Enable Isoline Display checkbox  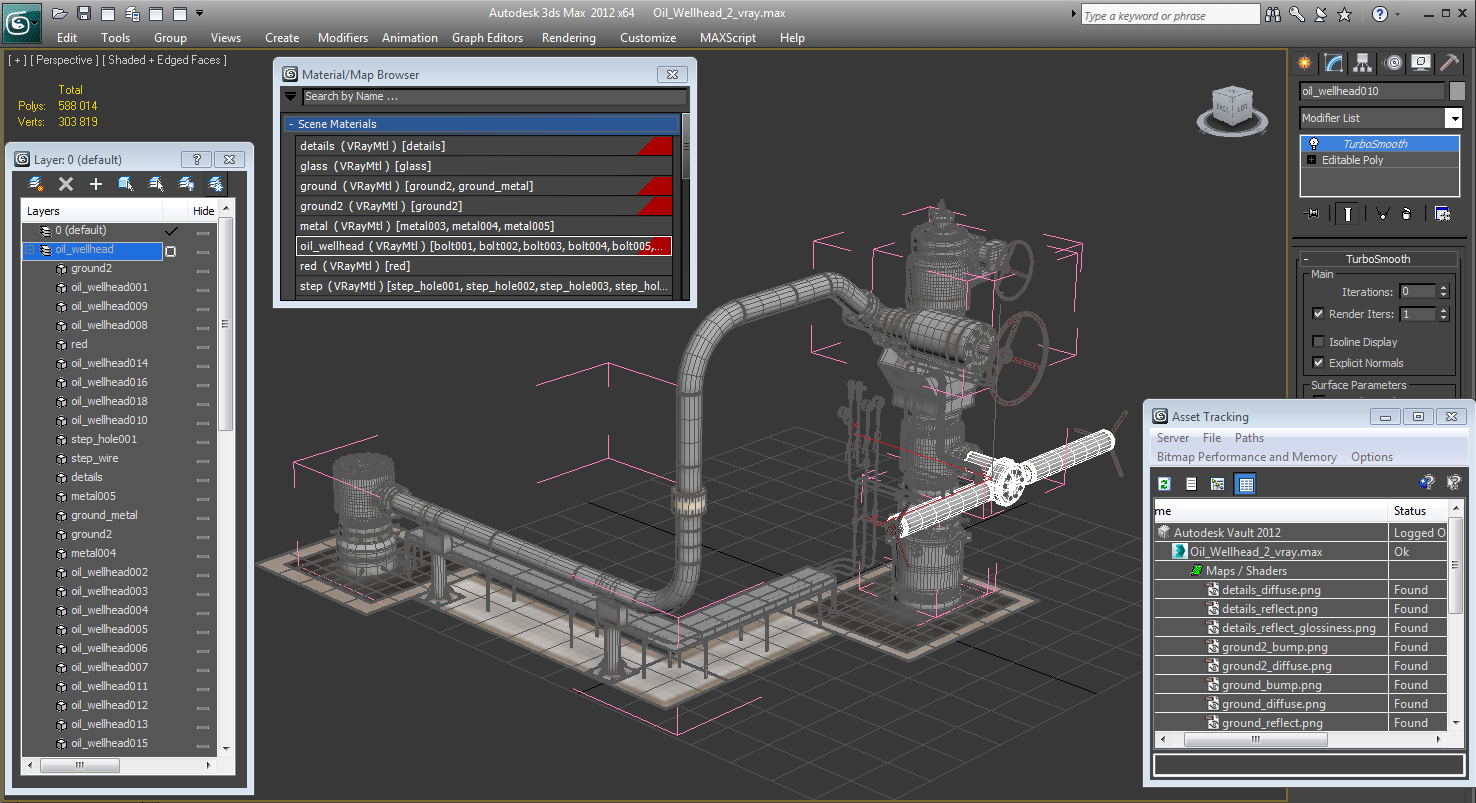pos(1318,342)
